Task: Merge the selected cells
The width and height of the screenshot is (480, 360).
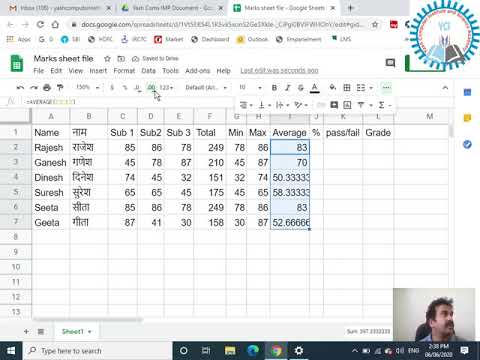Action: click(x=361, y=88)
